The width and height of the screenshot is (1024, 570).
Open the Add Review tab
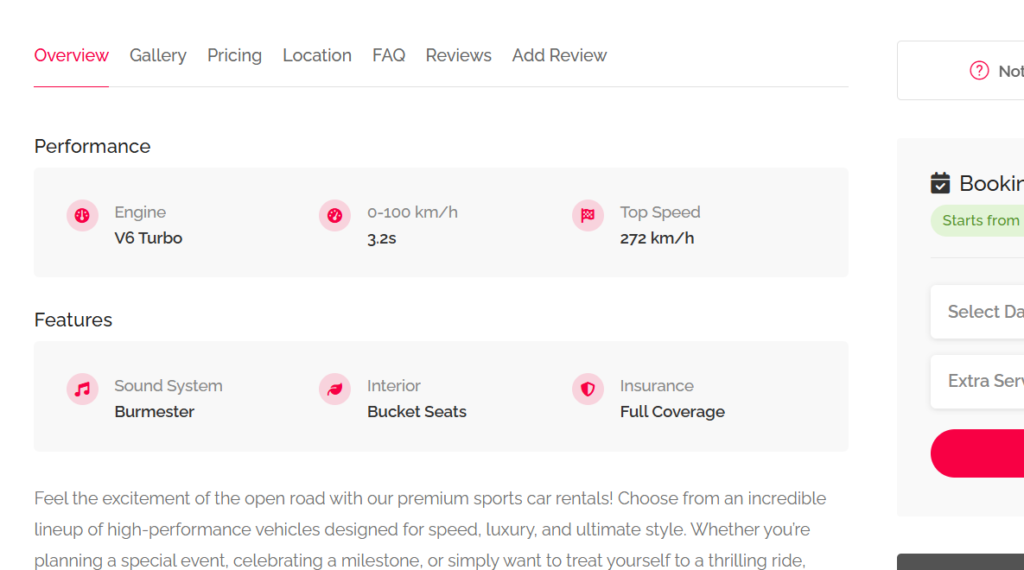(x=559, y=56)
